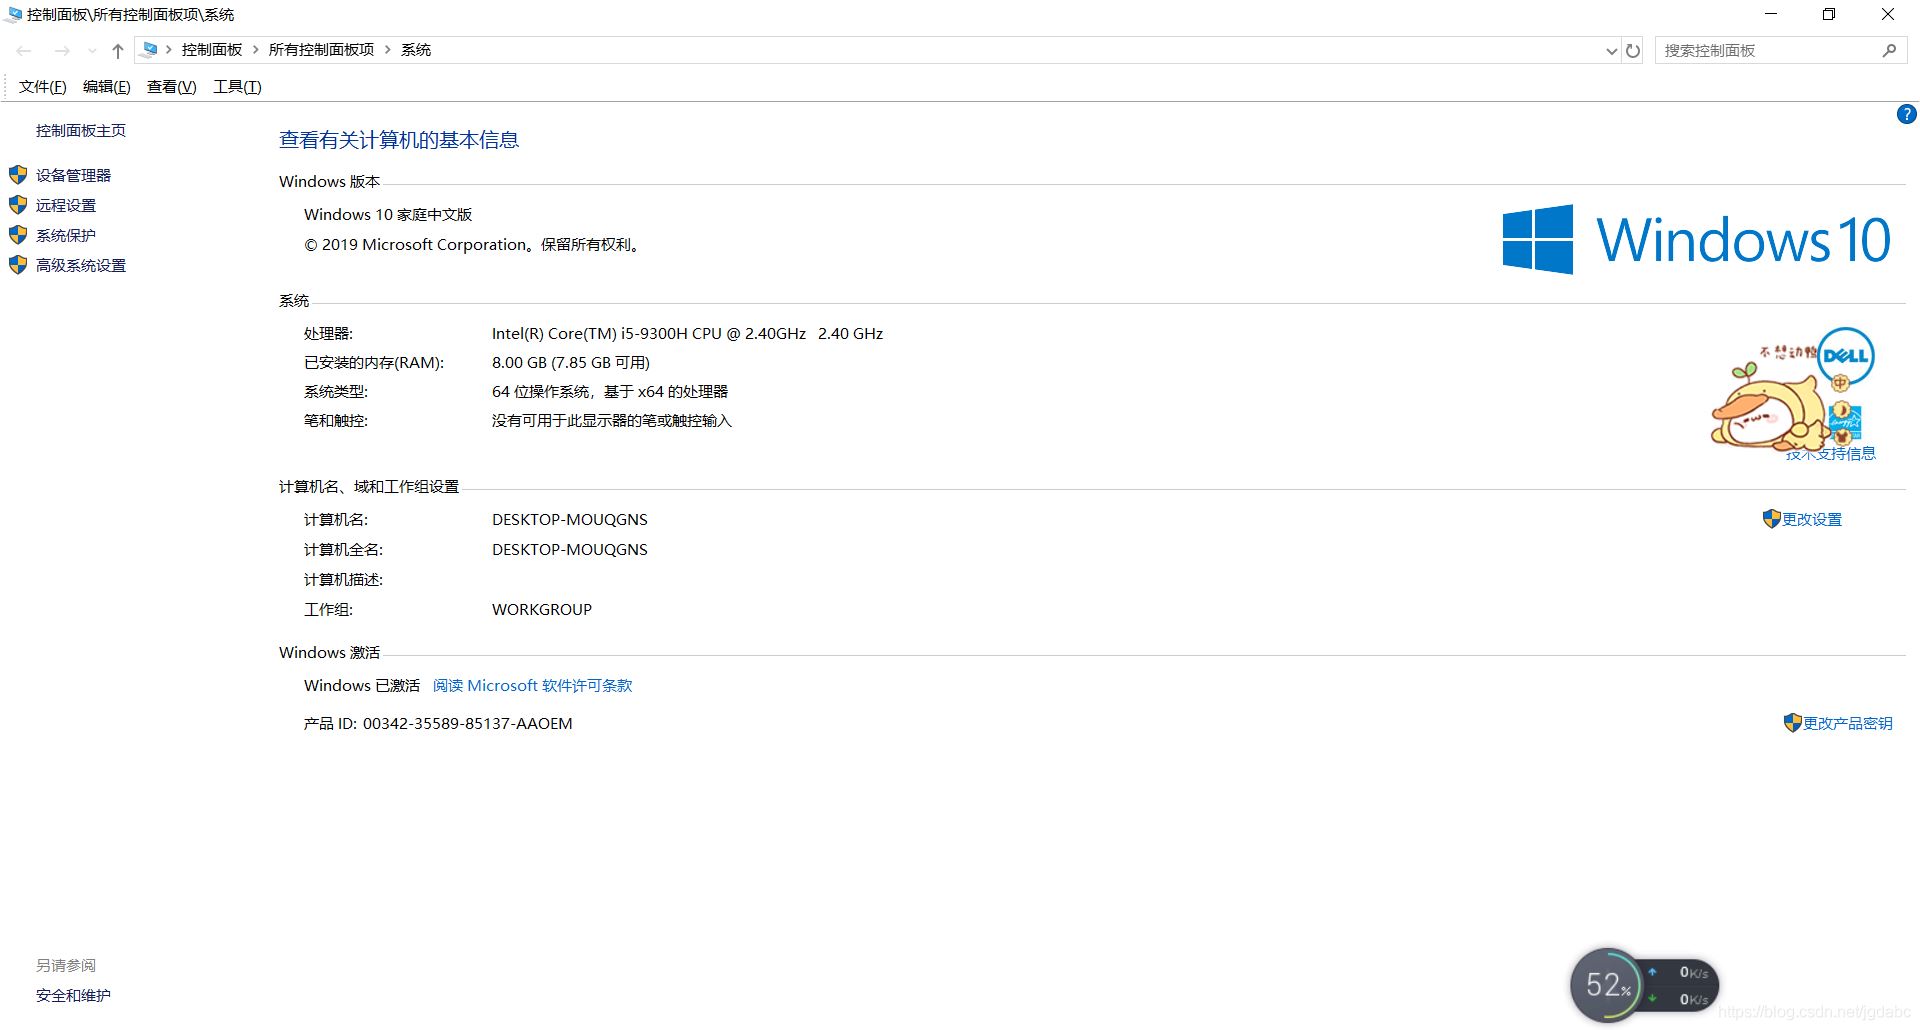Go up one level with up arrow

118,50
